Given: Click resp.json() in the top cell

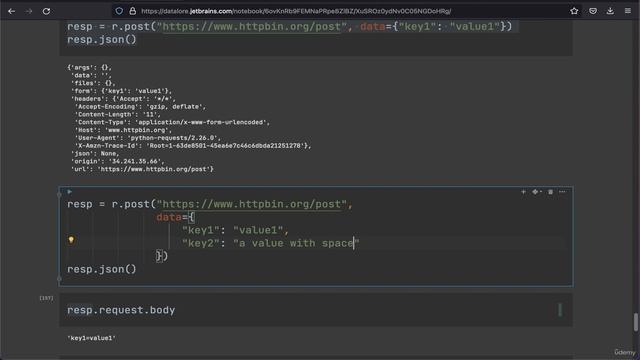Looking at the screenshot, I should 102,40.
